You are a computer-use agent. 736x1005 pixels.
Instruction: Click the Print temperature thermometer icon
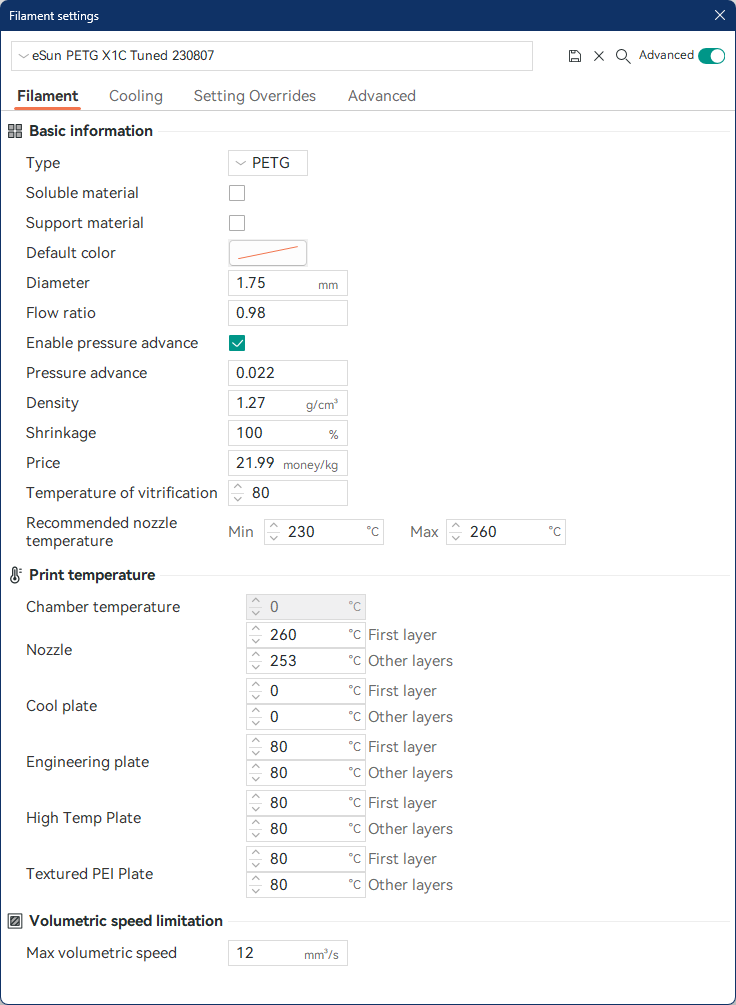click(15, 575)
